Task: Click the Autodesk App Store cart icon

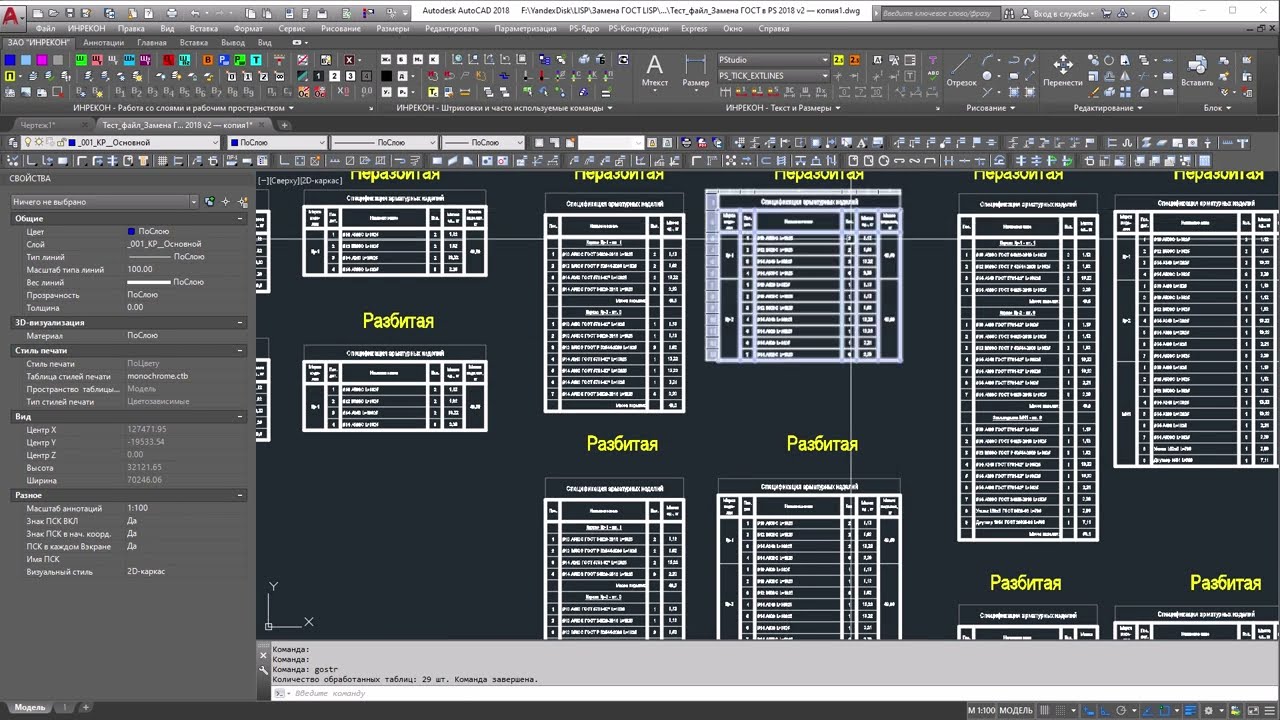Action: coord(1106,13)
